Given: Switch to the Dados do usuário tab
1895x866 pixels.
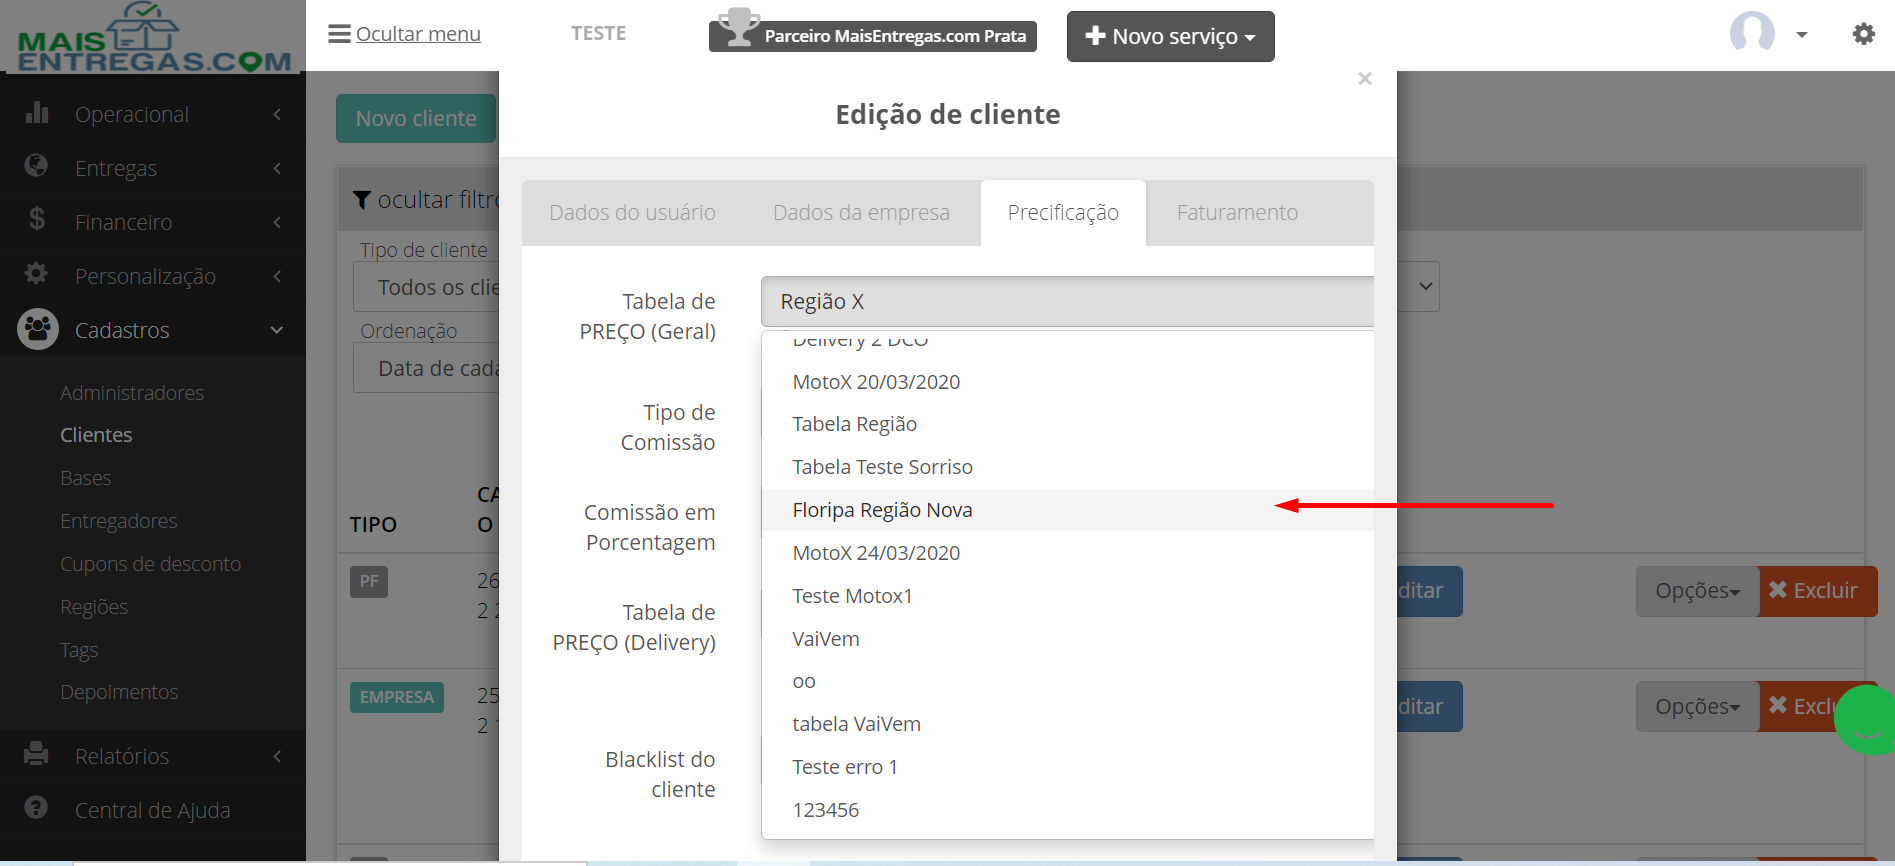Looking at the screenshot, I should click(x=632, y=213).
